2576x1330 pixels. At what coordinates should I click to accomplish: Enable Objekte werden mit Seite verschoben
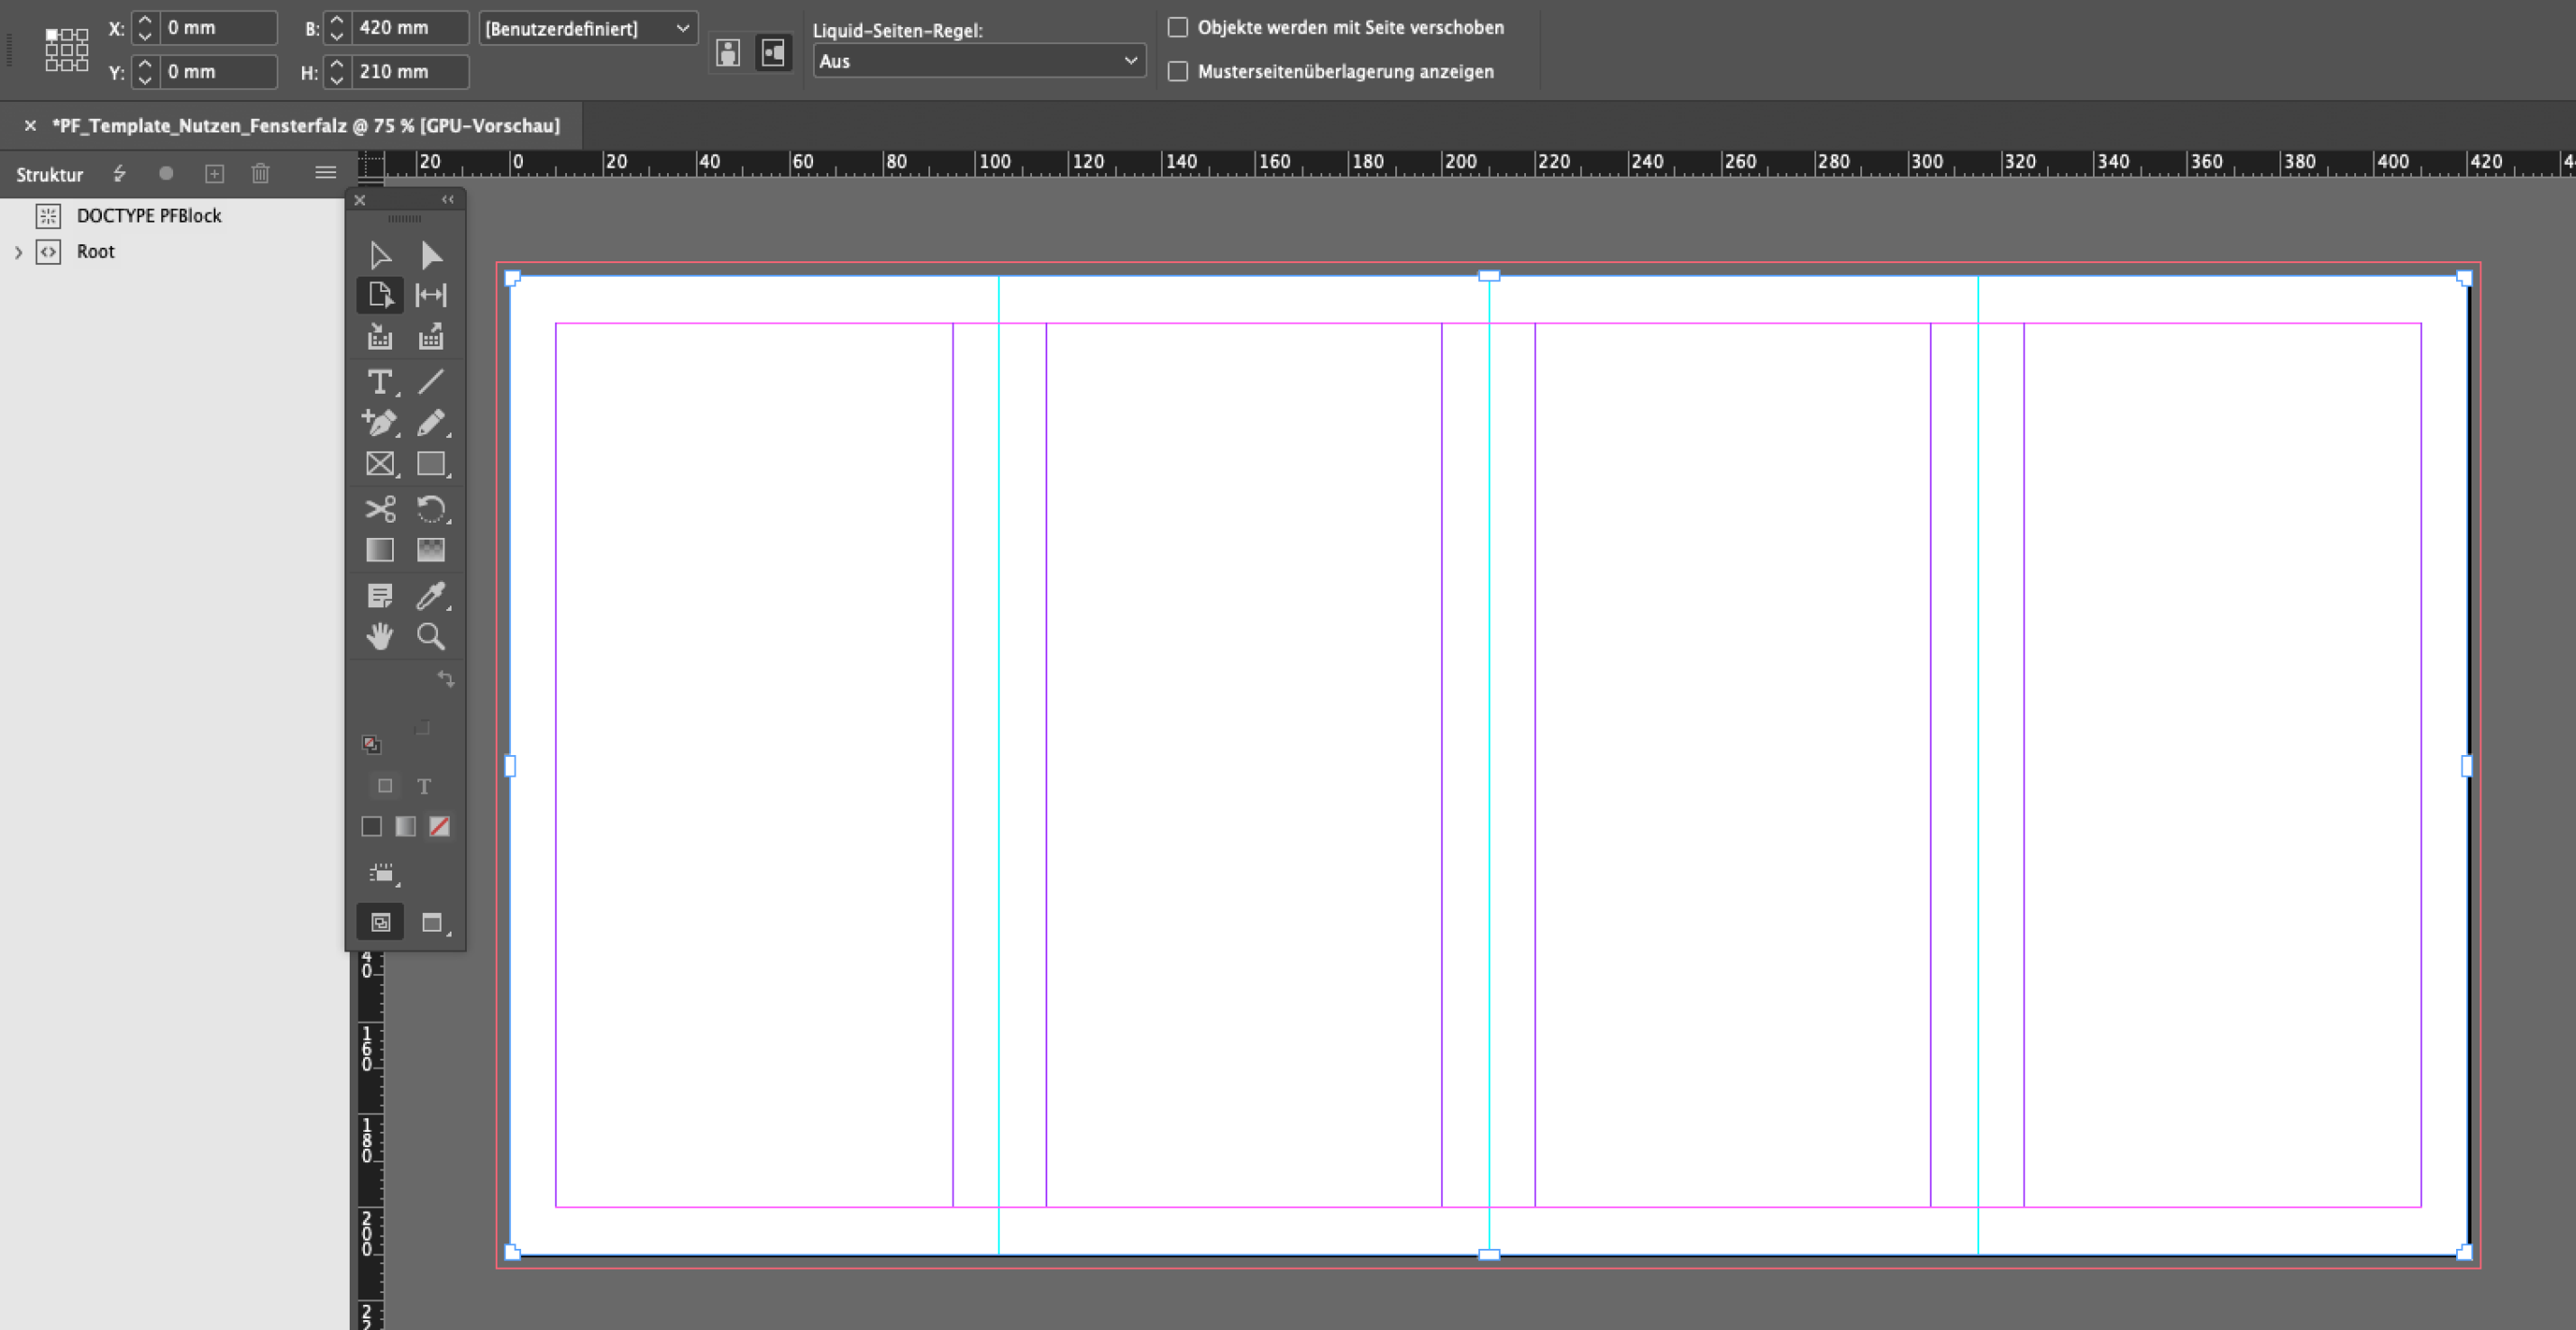coord(1178,27)
